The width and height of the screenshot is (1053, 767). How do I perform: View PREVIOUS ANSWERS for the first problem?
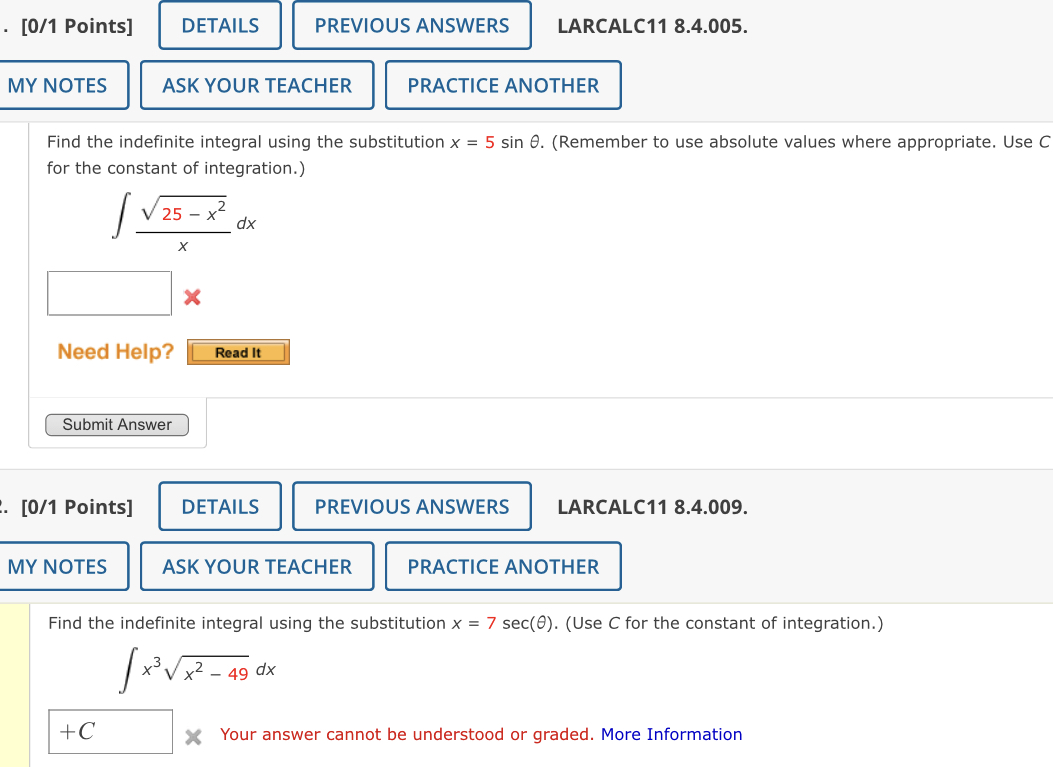click(411, 25)
